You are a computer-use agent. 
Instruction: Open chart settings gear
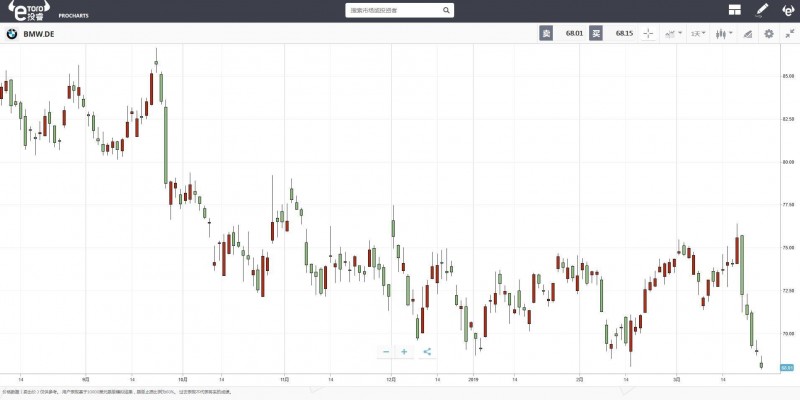[769, 34]
